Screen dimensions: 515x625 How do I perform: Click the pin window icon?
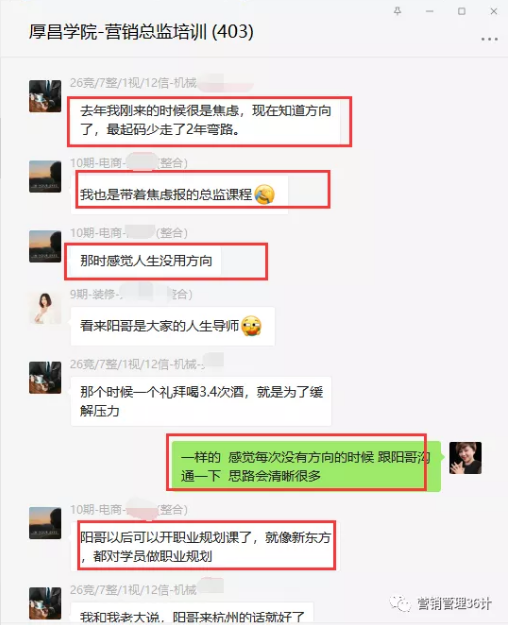coord(397,11)
